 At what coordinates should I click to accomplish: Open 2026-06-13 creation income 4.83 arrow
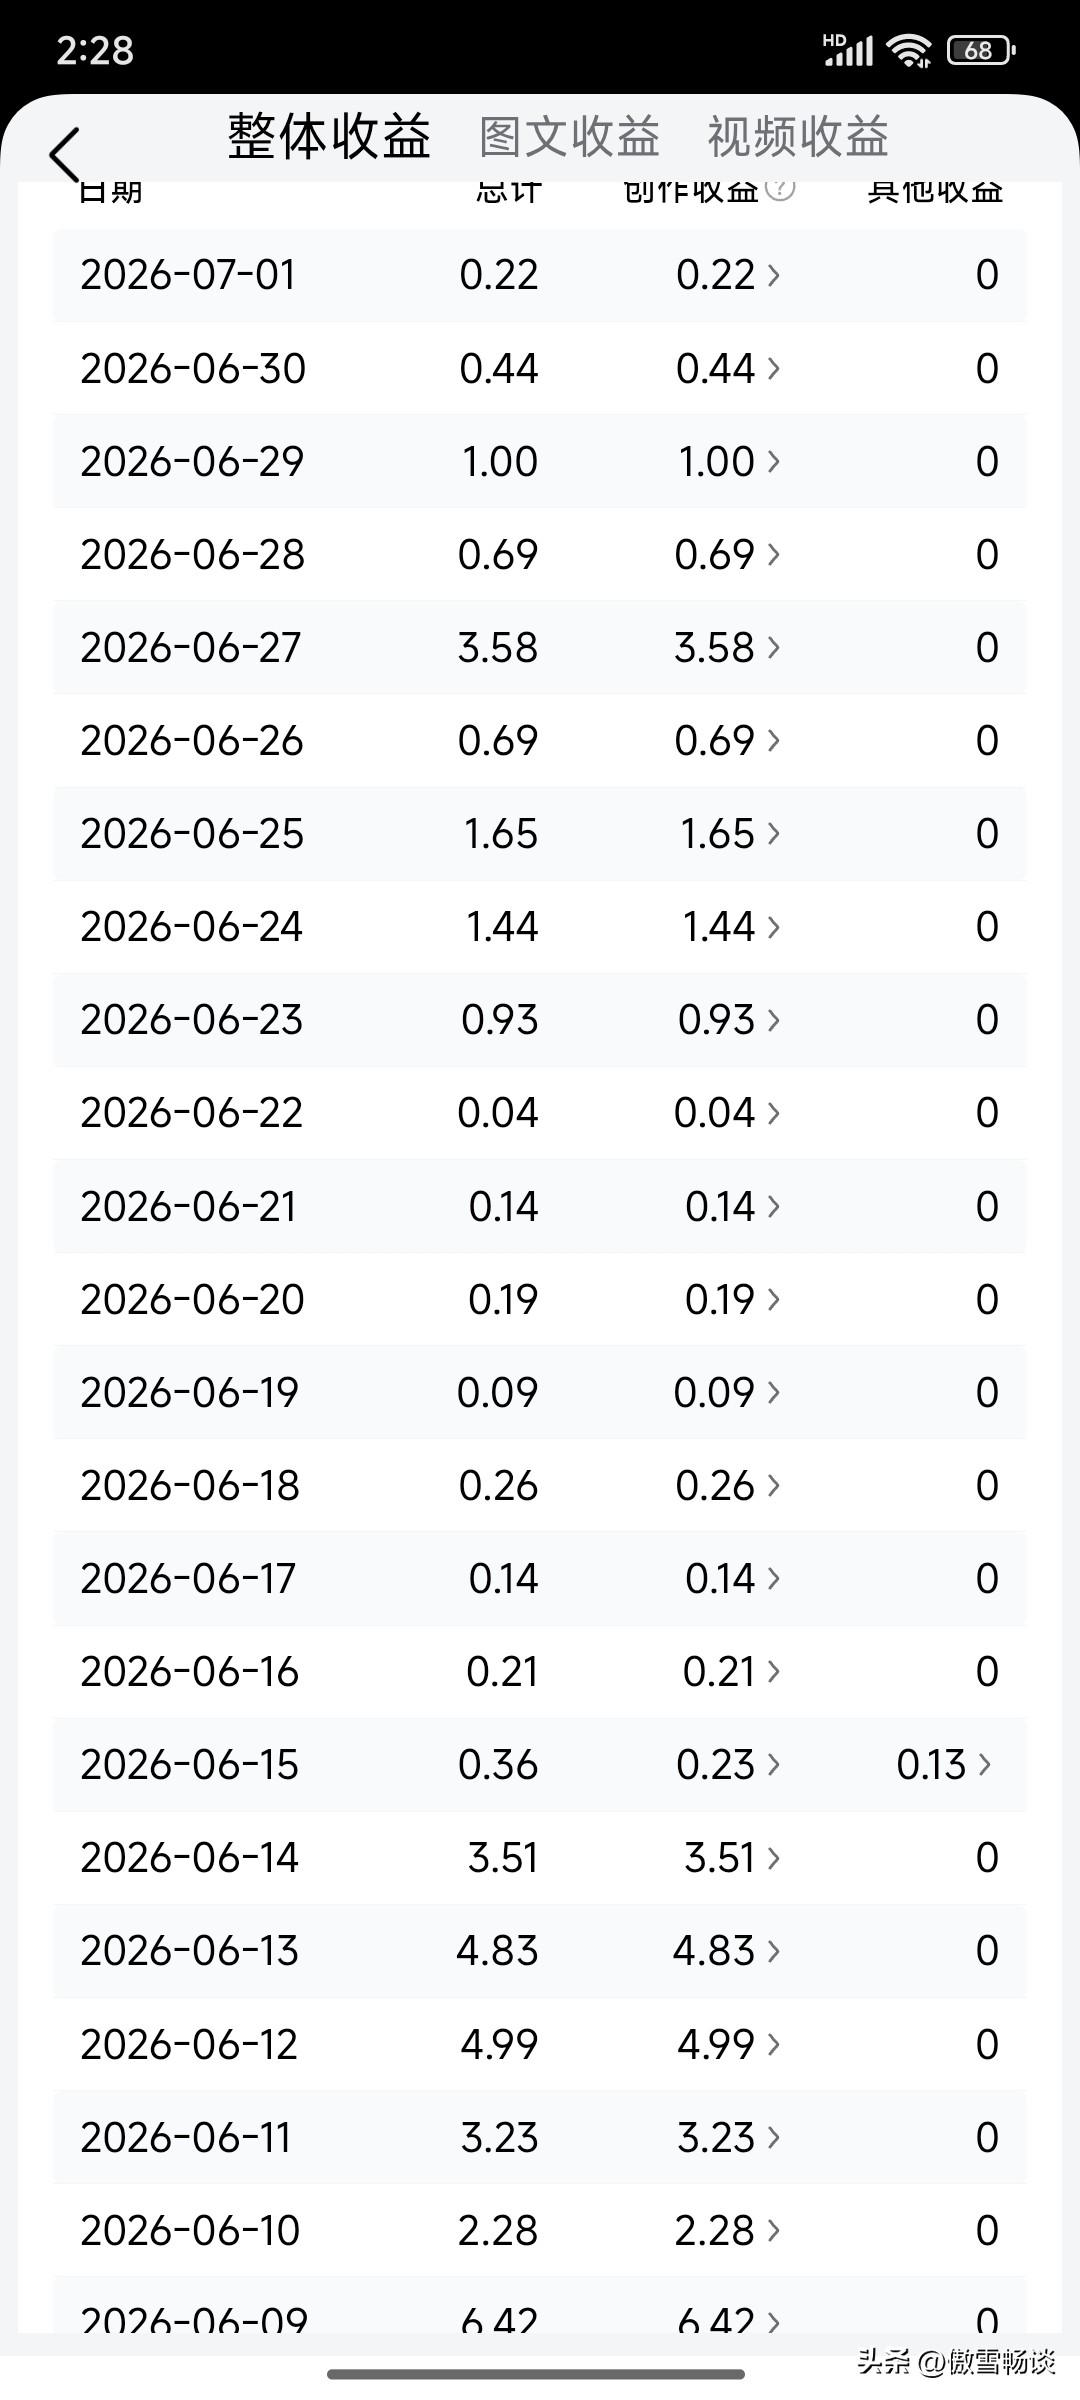[773, 1951]
